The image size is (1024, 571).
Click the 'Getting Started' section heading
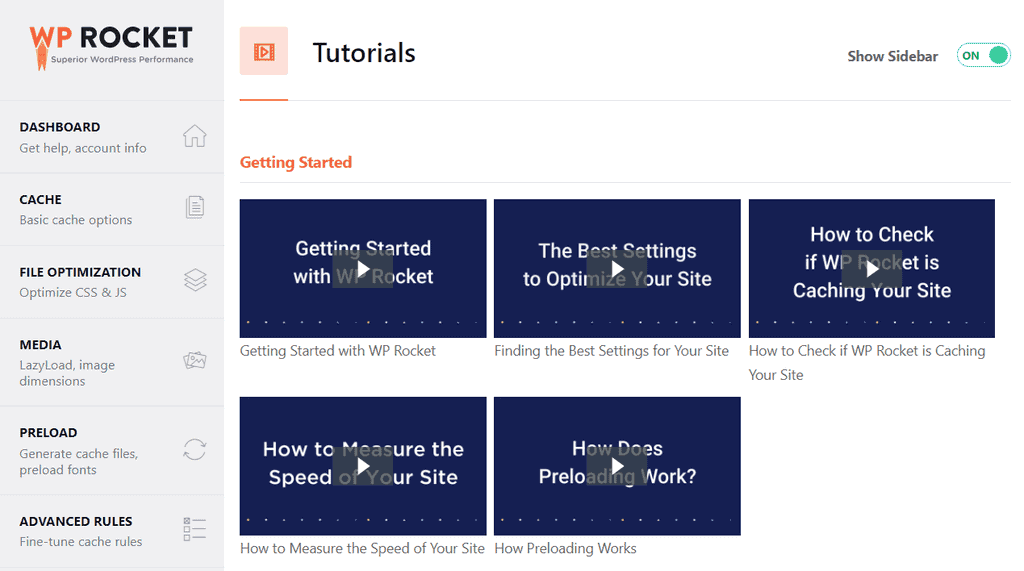296,162
